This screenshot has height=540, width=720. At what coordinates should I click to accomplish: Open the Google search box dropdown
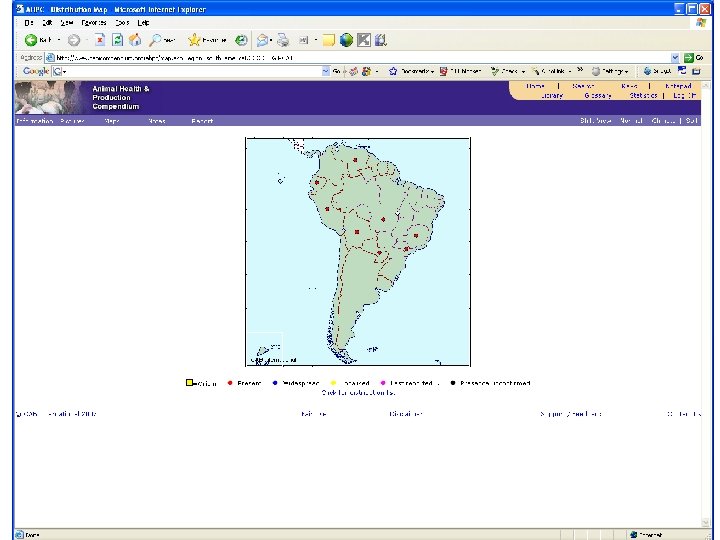coord(326,71)
